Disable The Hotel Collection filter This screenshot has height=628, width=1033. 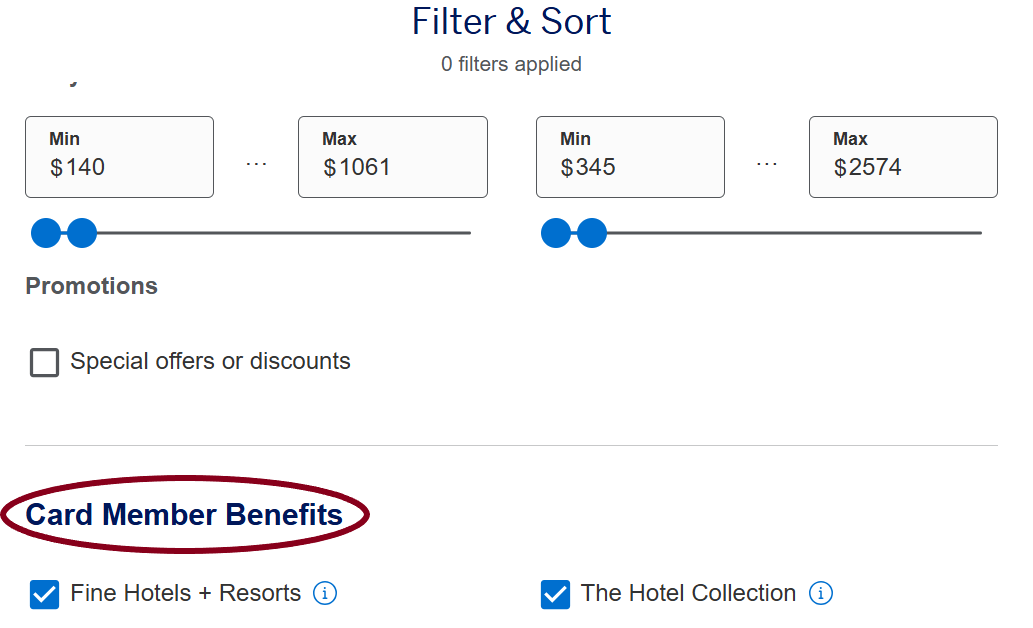(556, 594)
